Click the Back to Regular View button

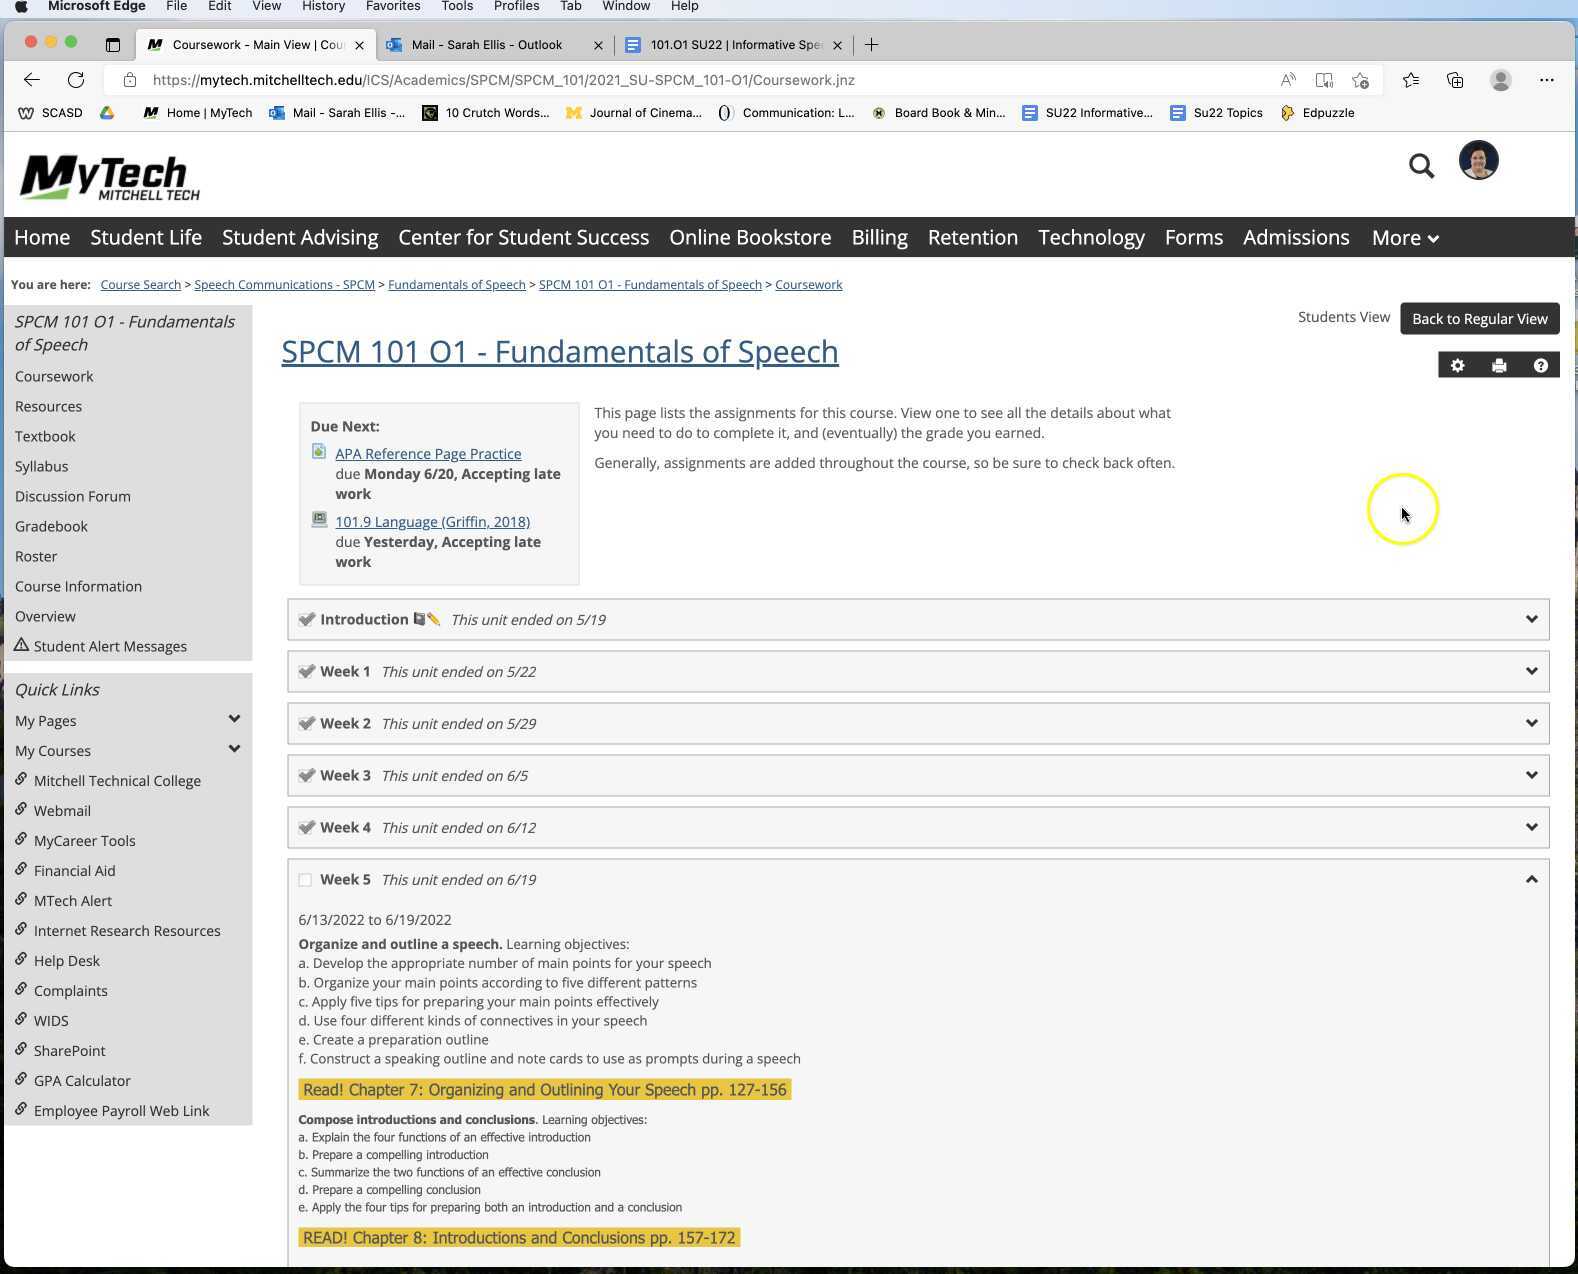click(1479, 319)
